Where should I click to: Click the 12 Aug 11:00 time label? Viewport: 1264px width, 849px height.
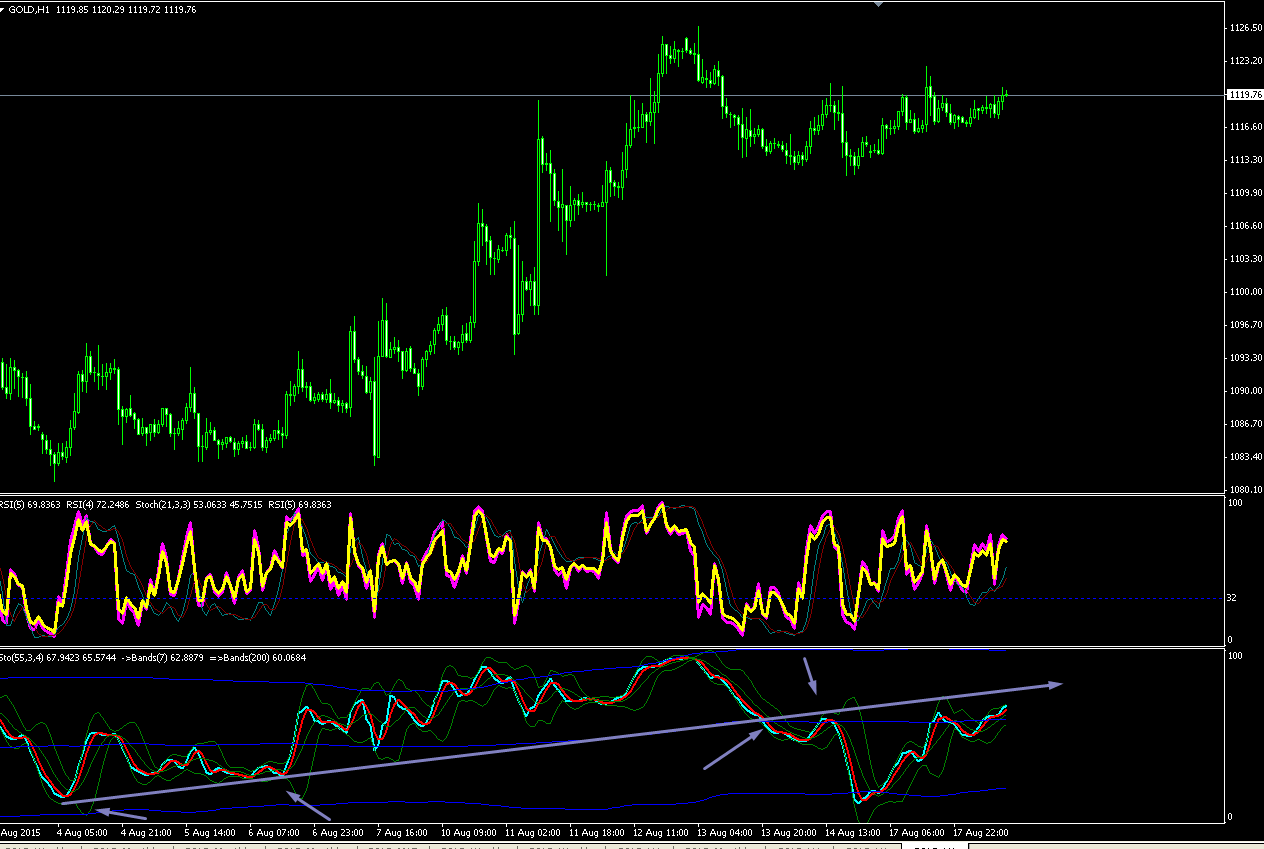click(x=661, y=832)
